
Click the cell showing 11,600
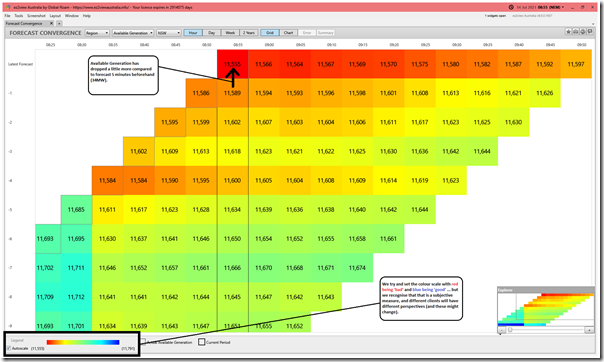pyautogui.click(x=232, y=180)
